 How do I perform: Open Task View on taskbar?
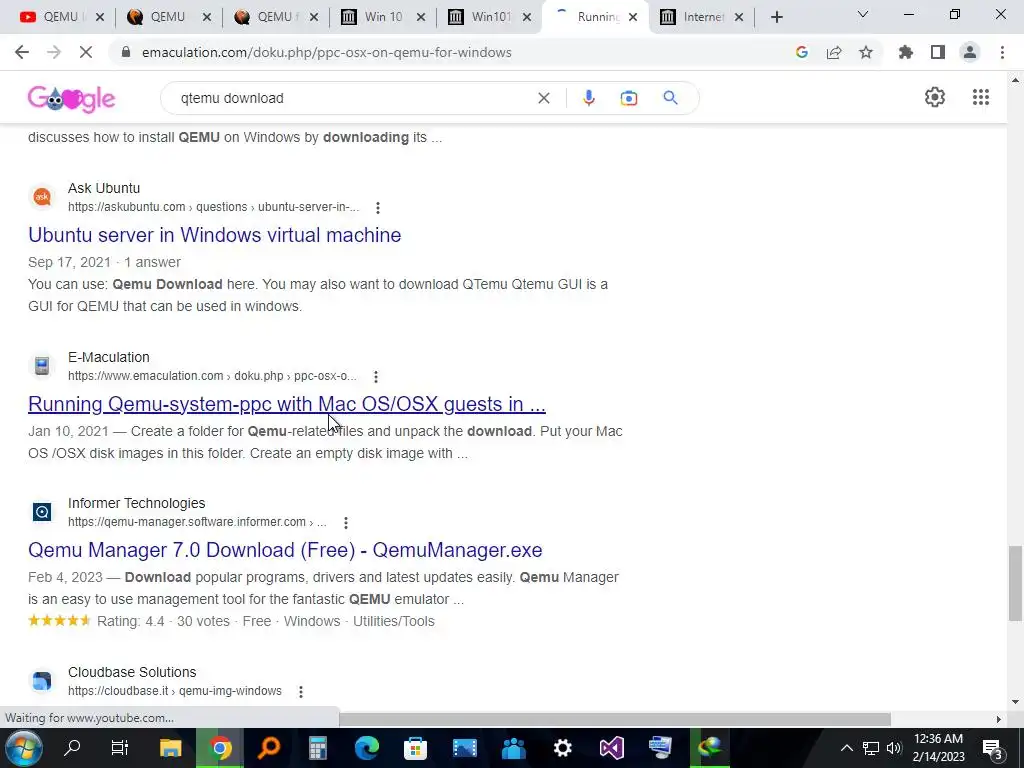pyautogui.click(x=120, y=748)
